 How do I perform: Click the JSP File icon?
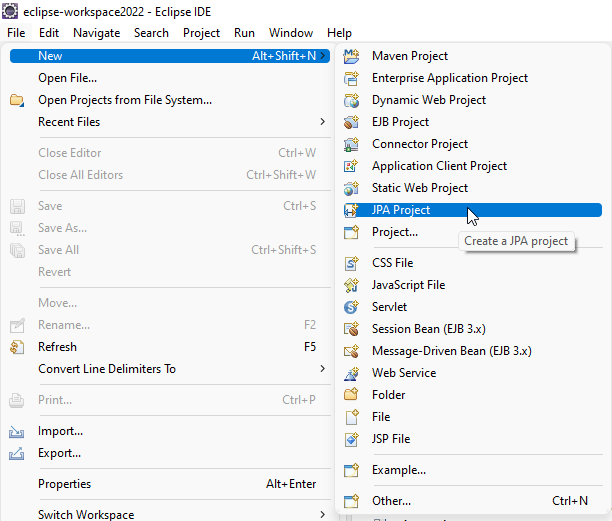pos(351,439)
